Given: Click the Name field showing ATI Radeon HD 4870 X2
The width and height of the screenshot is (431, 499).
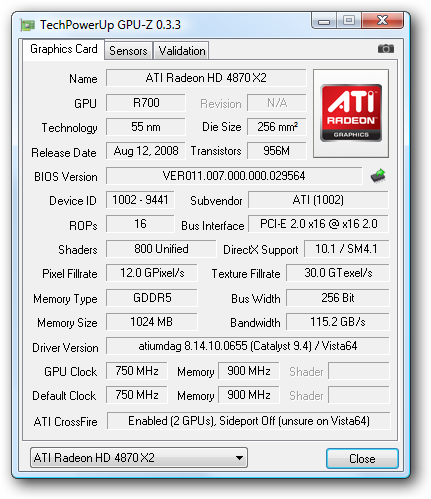Looking at the screenshot, I should [206, 78].
